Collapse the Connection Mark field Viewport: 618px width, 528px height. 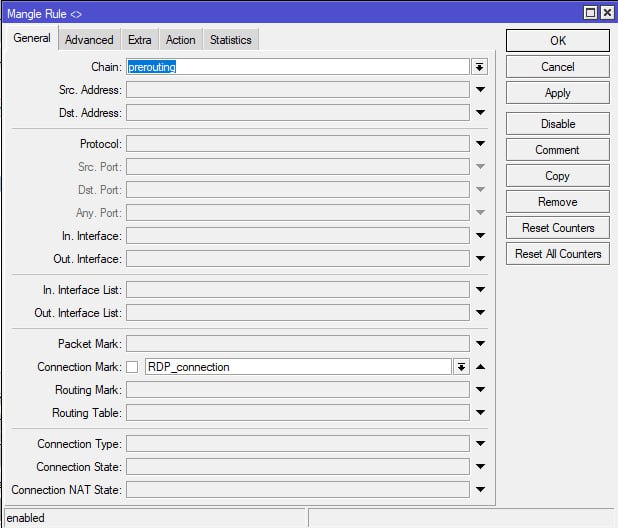click(480, 366)
